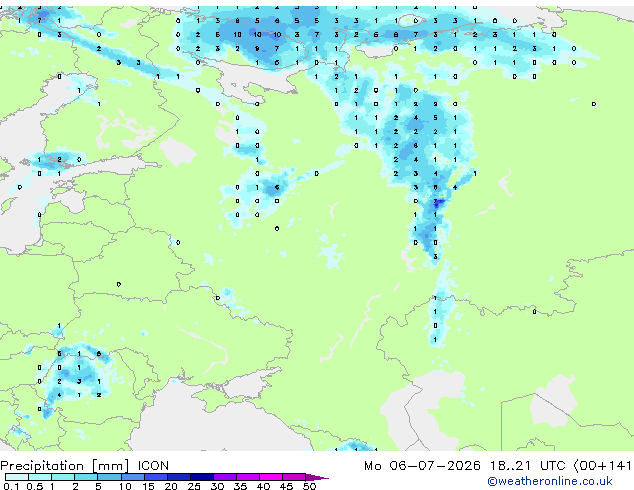This screenshot has height=490, width=634.
Task: Click the '30' legend scale label
Action: click(x=217, y=486)
